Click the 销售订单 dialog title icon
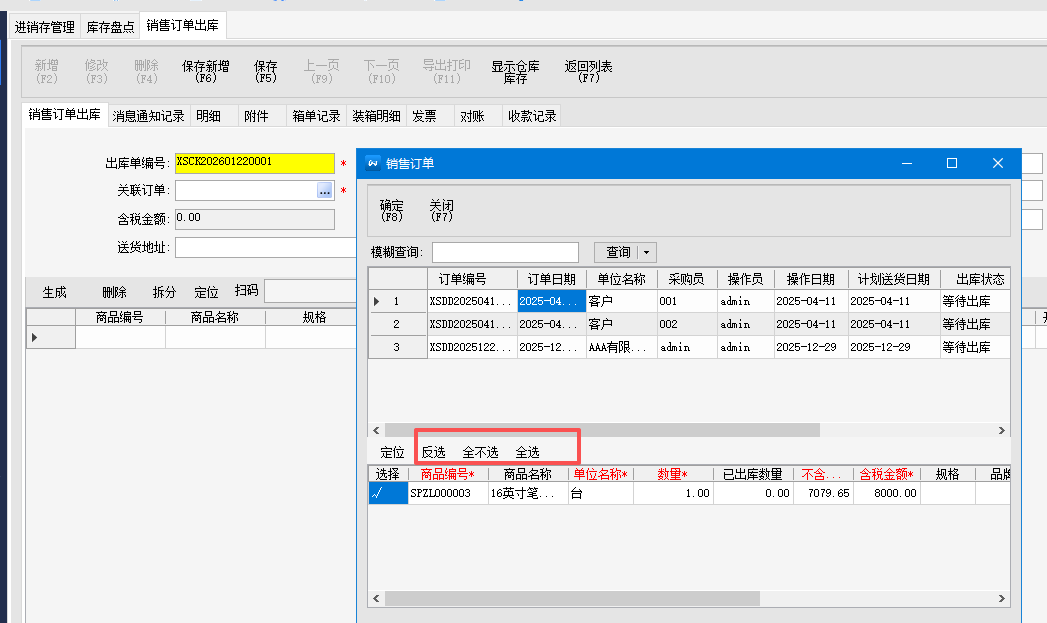The width and height of the screenshot is (1047, 623). tap(372, 163)
